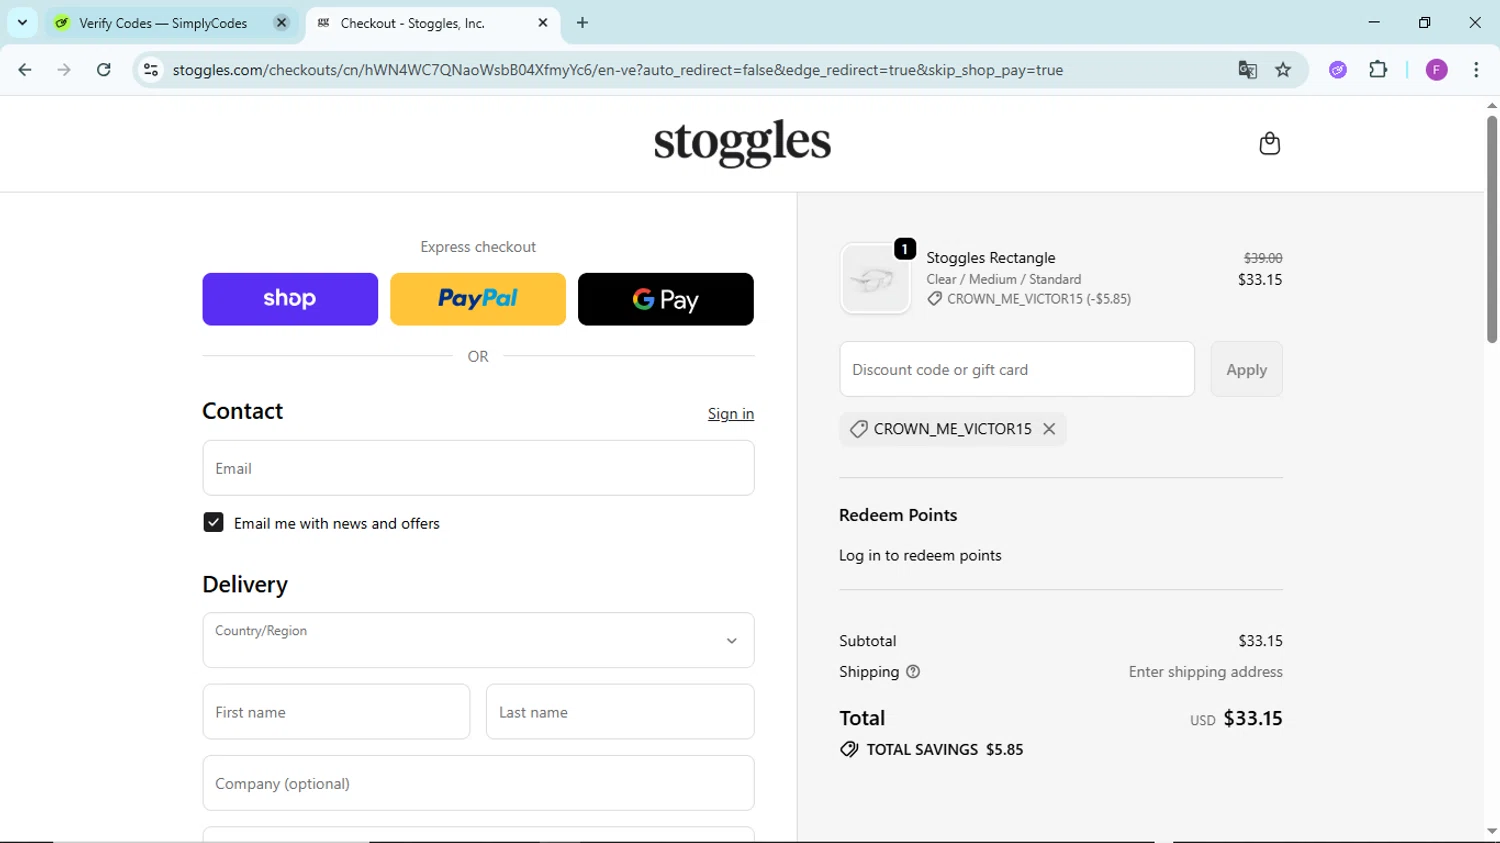Focus the Discount code or gift card field
1500x843 pixels.
pyautogui.click(x=1017, y=369)
